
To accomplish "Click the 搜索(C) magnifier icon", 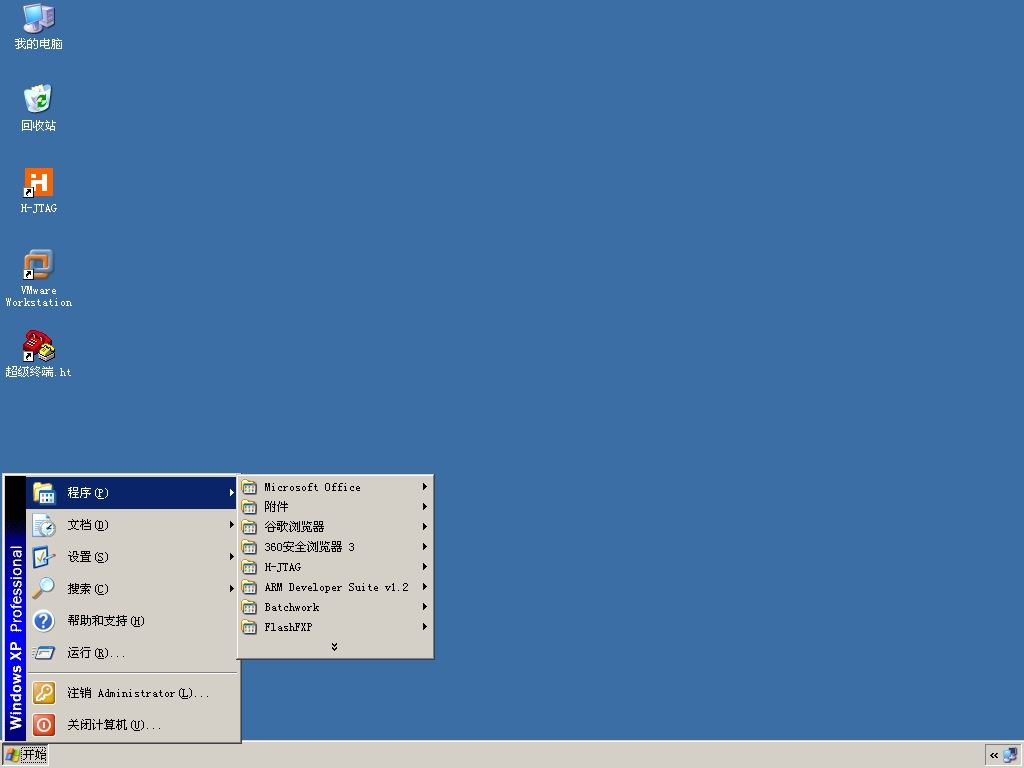I will (44, 589).
